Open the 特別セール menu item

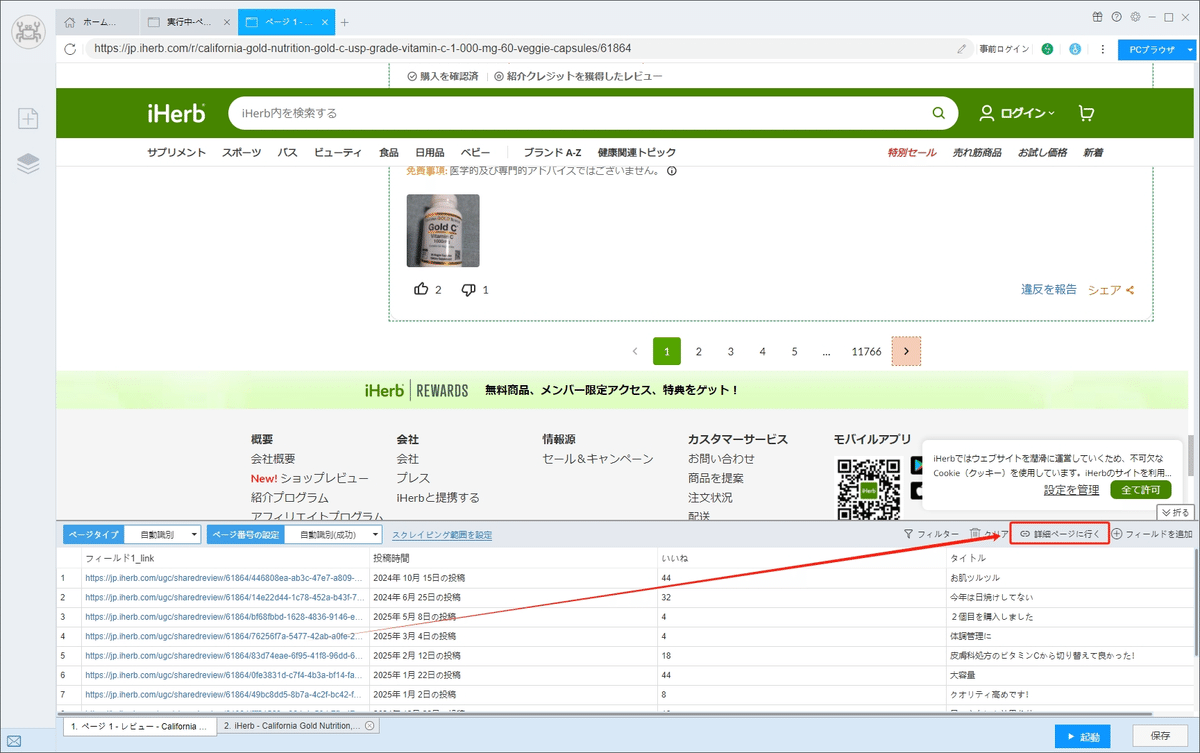912,152
